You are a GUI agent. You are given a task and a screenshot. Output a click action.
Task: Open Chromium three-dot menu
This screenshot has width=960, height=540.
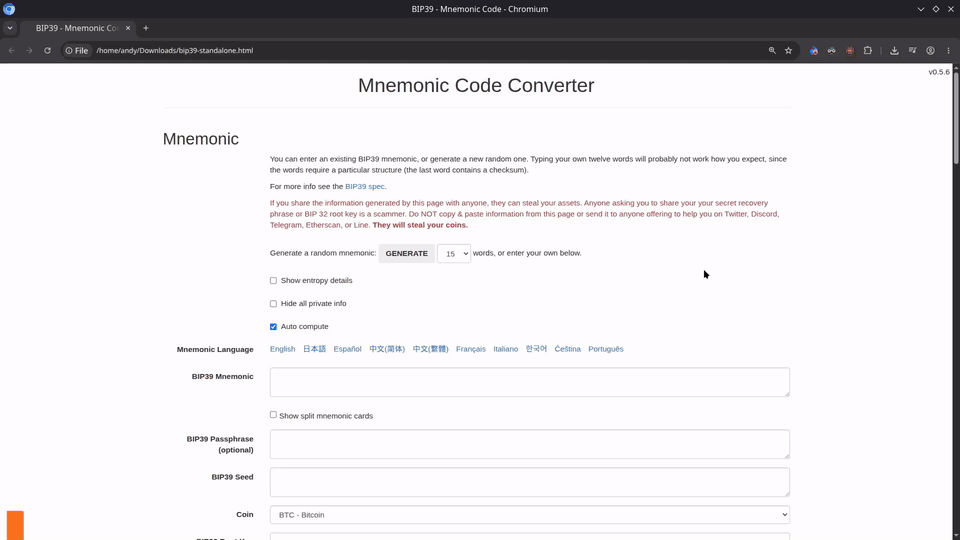point(948,51)
